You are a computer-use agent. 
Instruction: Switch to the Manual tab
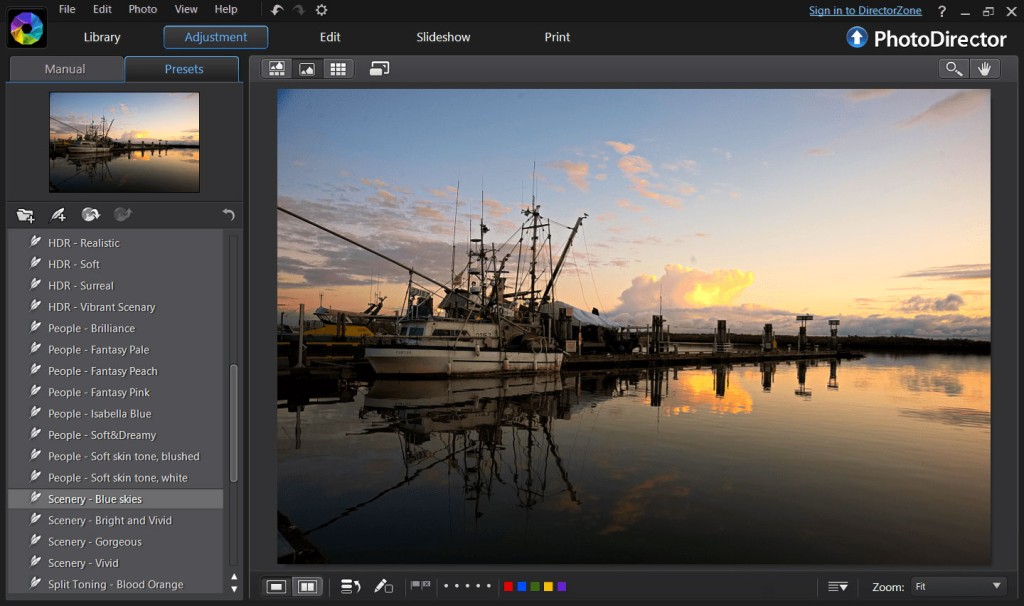(x=65, y=69)
